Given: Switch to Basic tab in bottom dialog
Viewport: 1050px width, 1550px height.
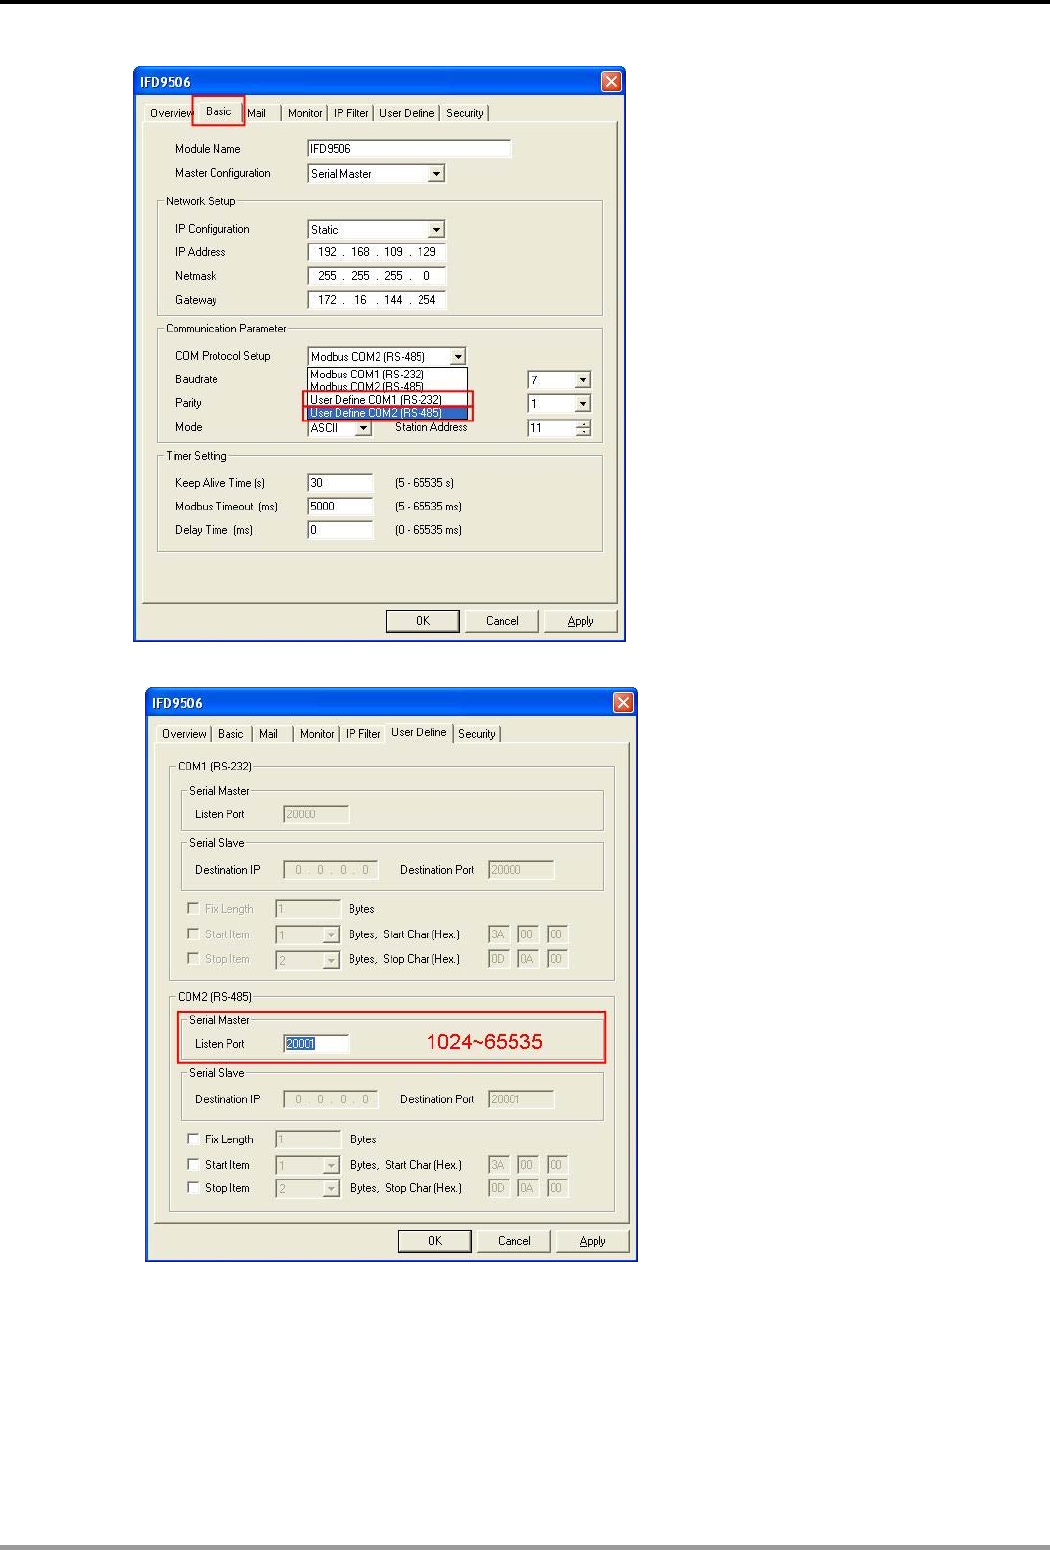Looking at the screenshot, I should point(231,734).
